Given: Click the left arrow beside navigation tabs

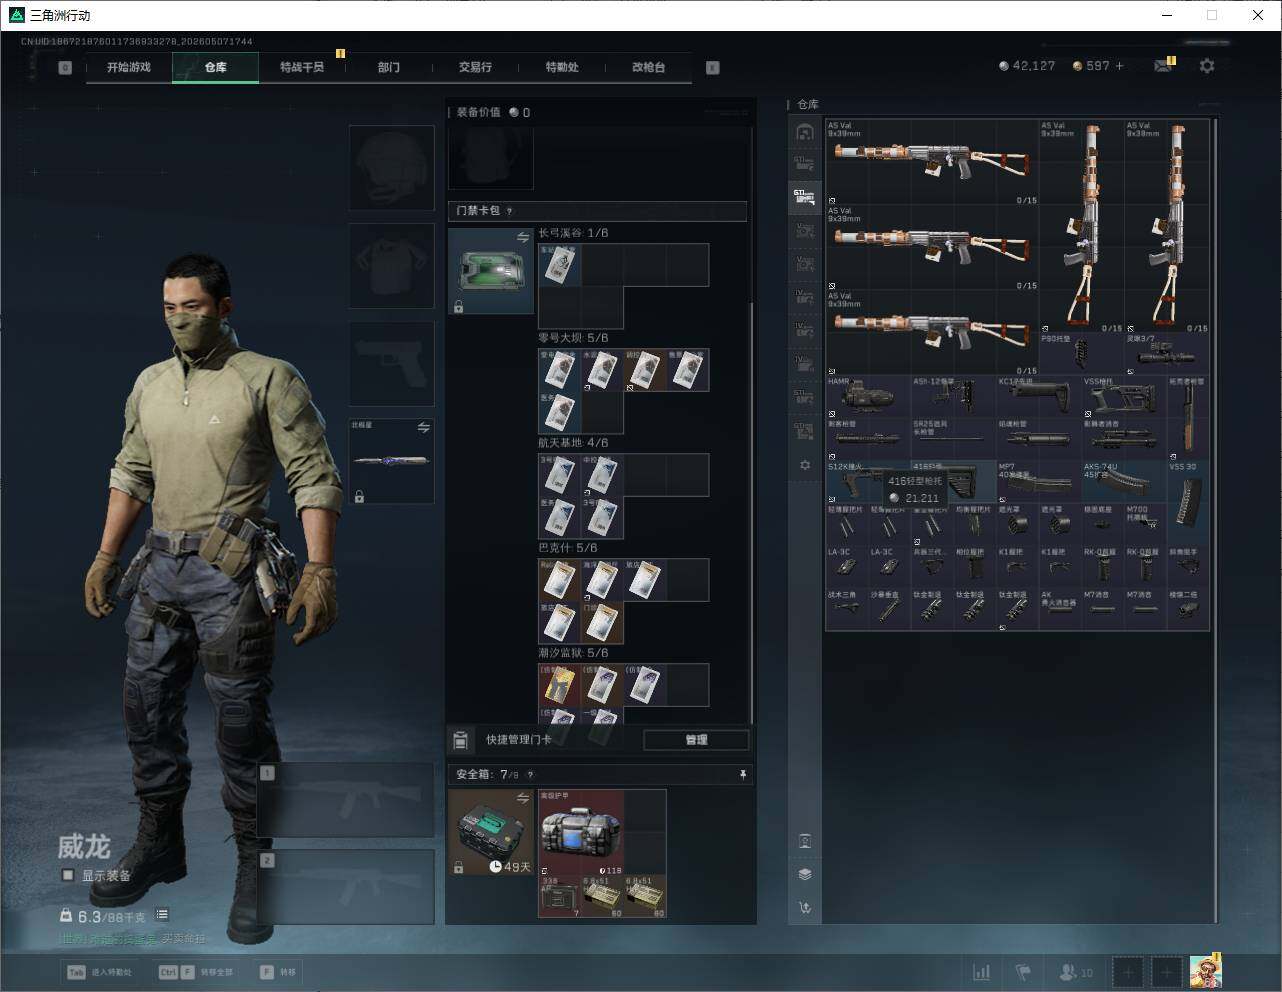Looking at the screenshot, I should tap(65, 68).
